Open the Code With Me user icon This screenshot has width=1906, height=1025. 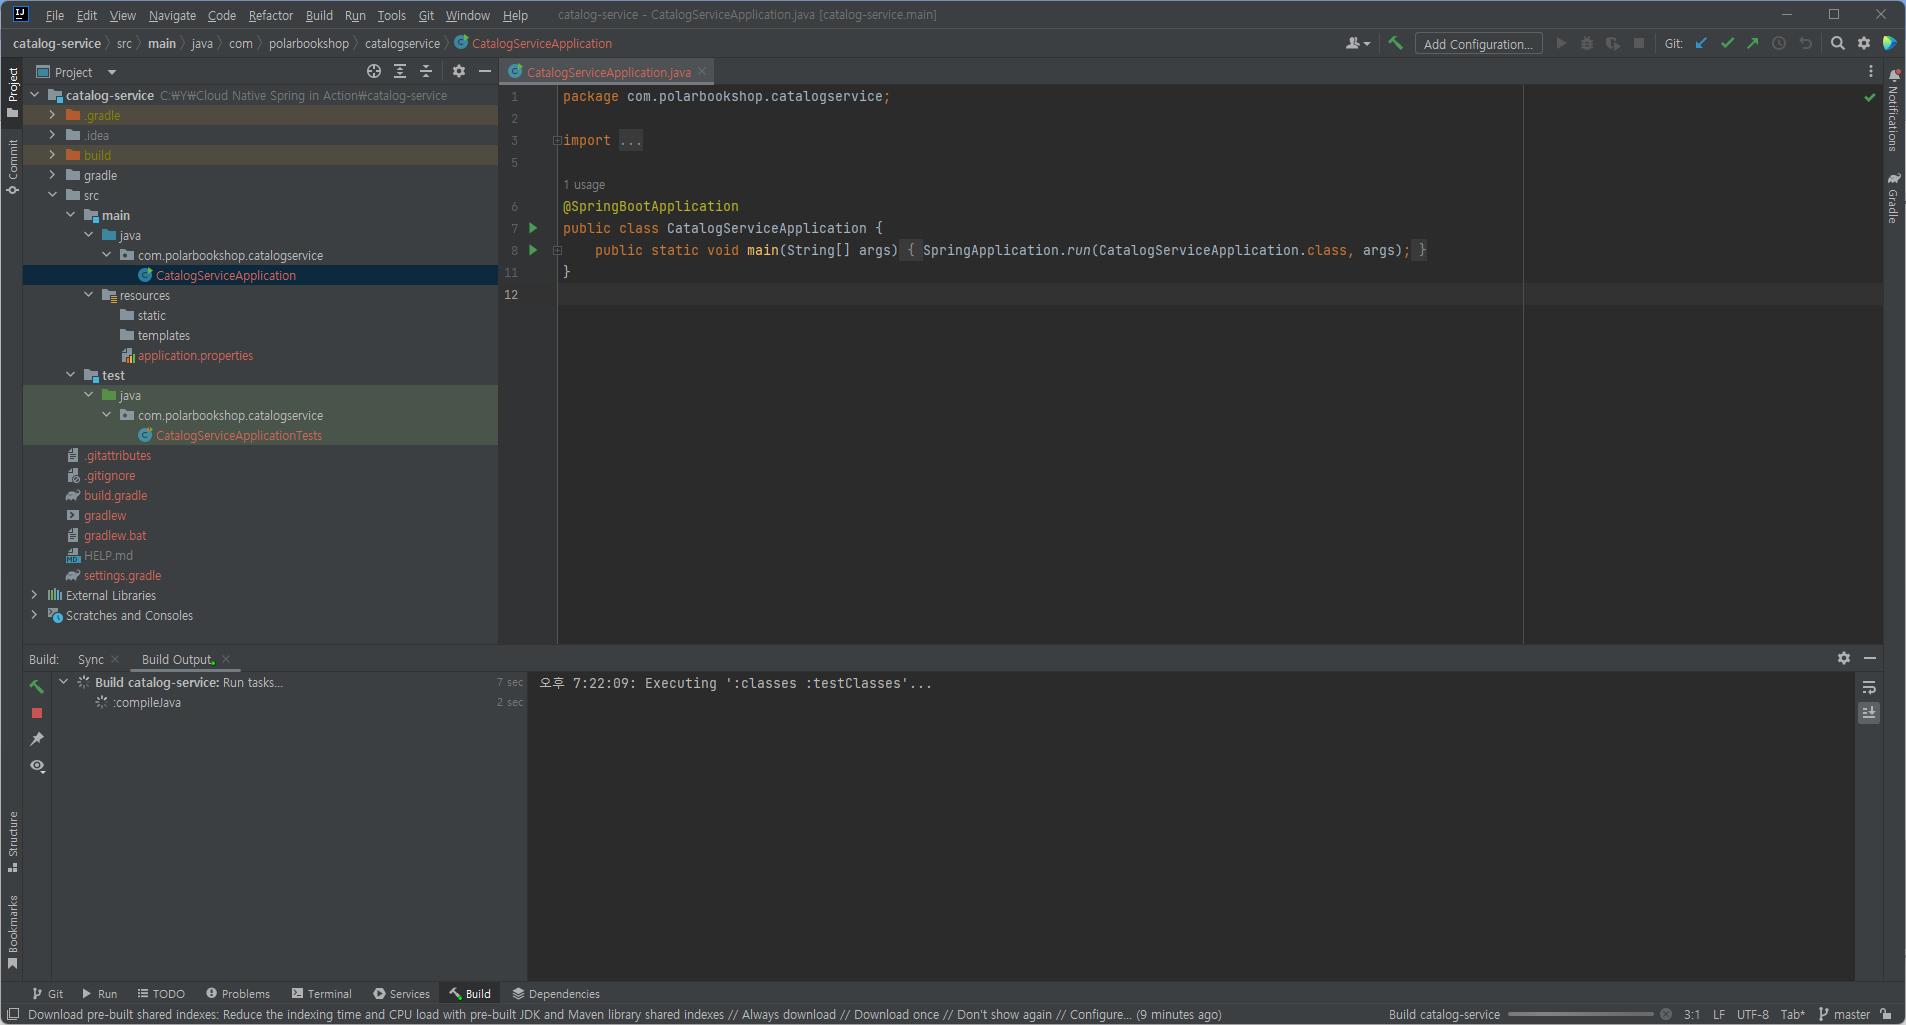[1357, 43]
